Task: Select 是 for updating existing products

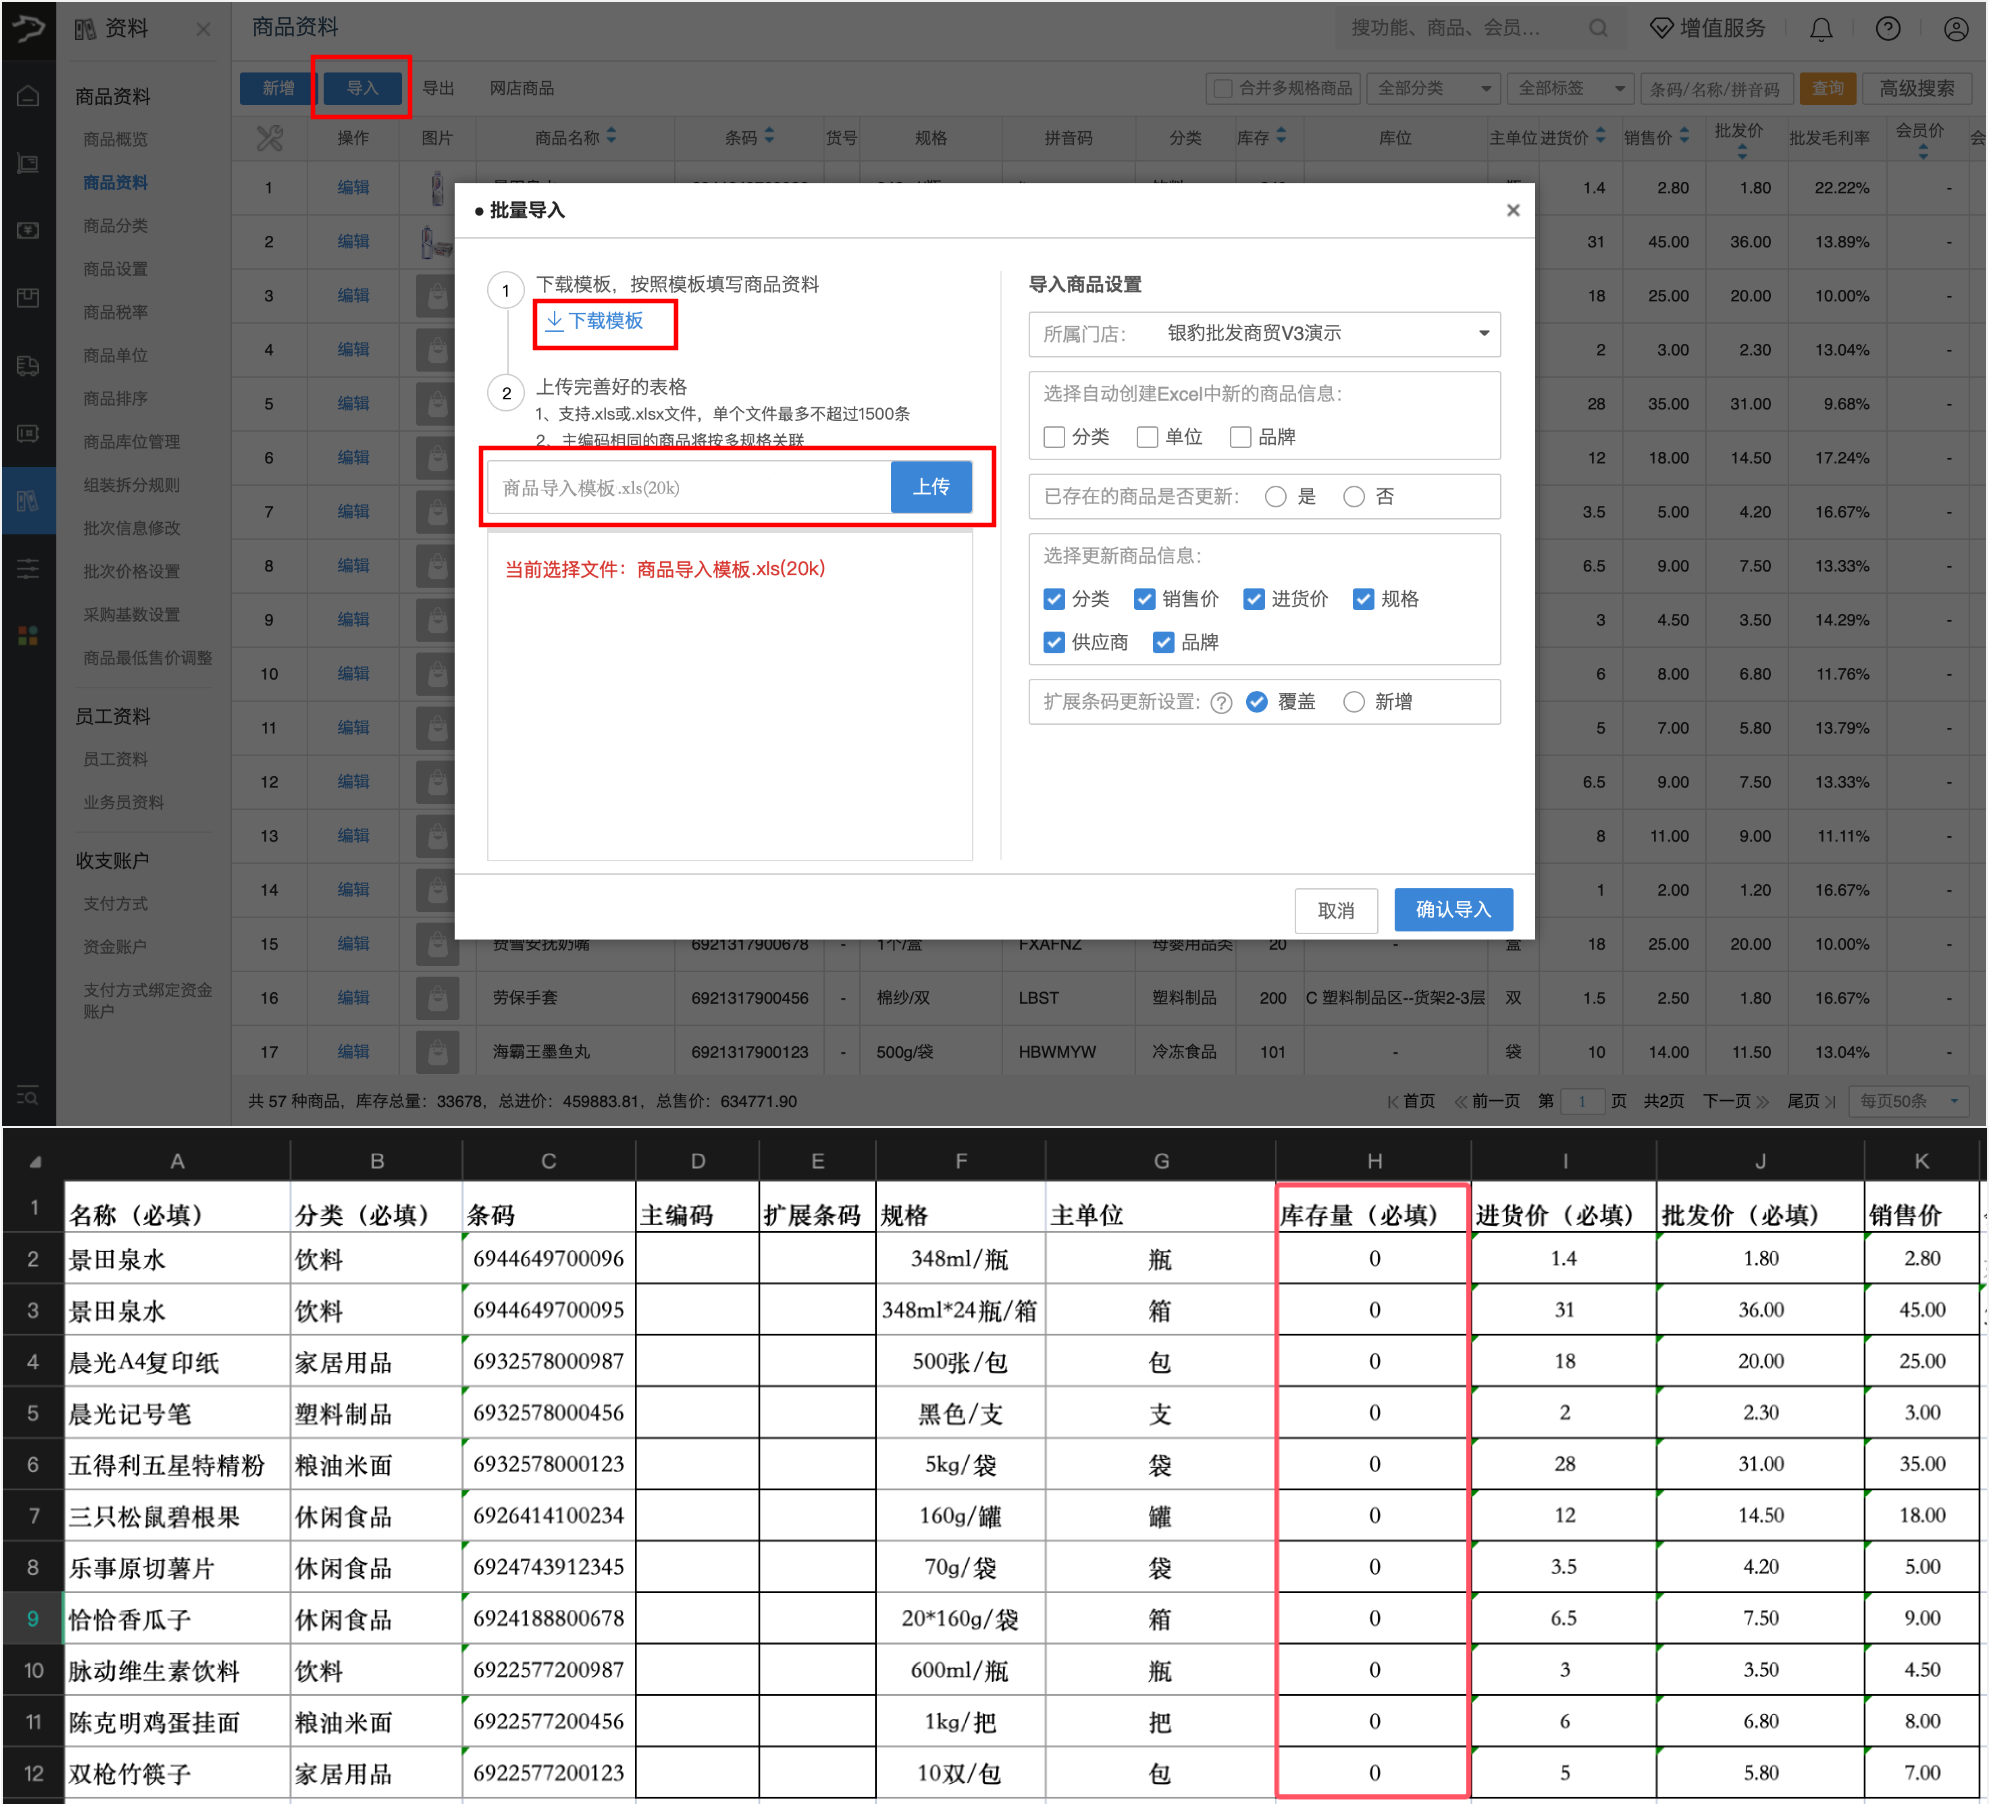Action: coord(1275,497)
